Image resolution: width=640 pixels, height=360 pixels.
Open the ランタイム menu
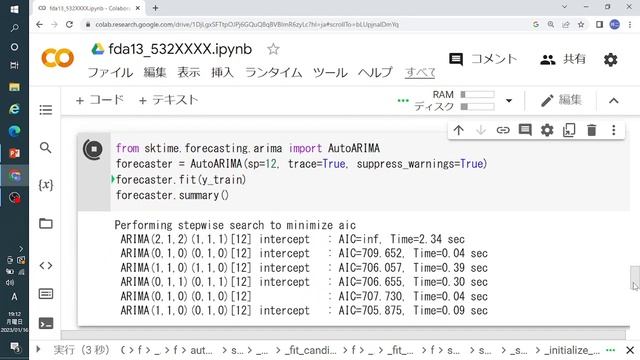[x=273, y=73]
